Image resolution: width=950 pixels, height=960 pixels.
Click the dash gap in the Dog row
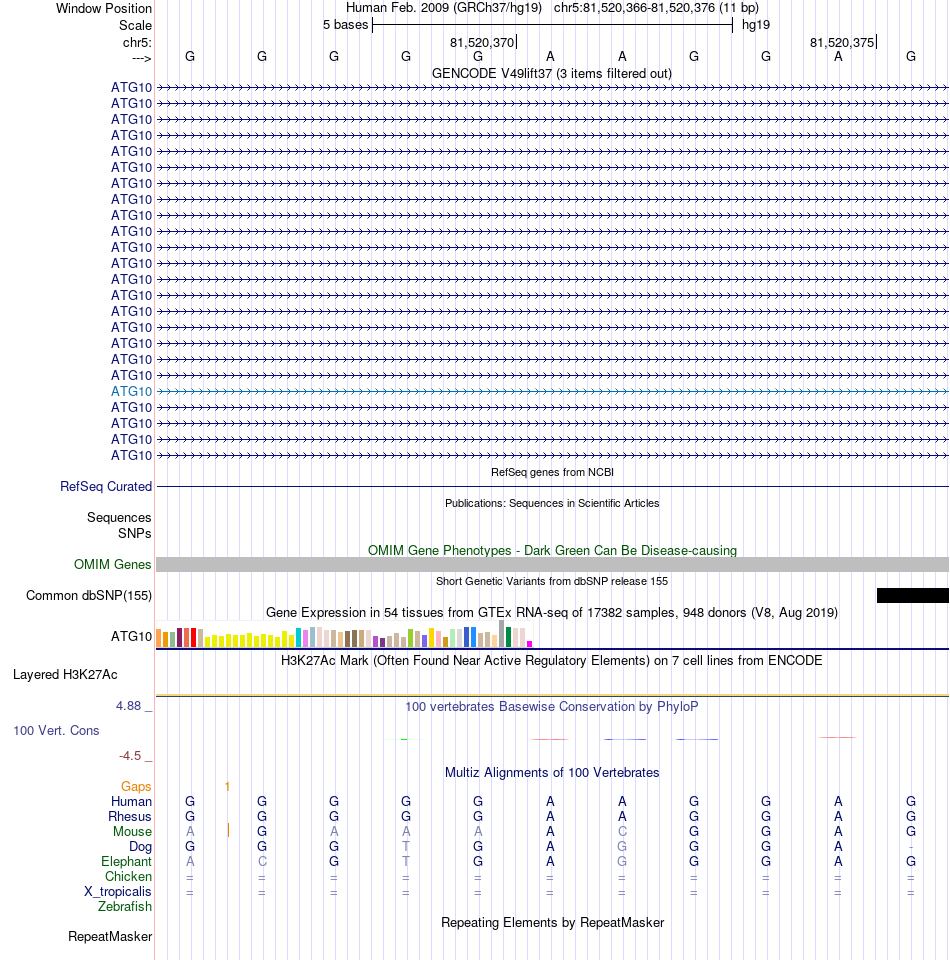point(911,847)
